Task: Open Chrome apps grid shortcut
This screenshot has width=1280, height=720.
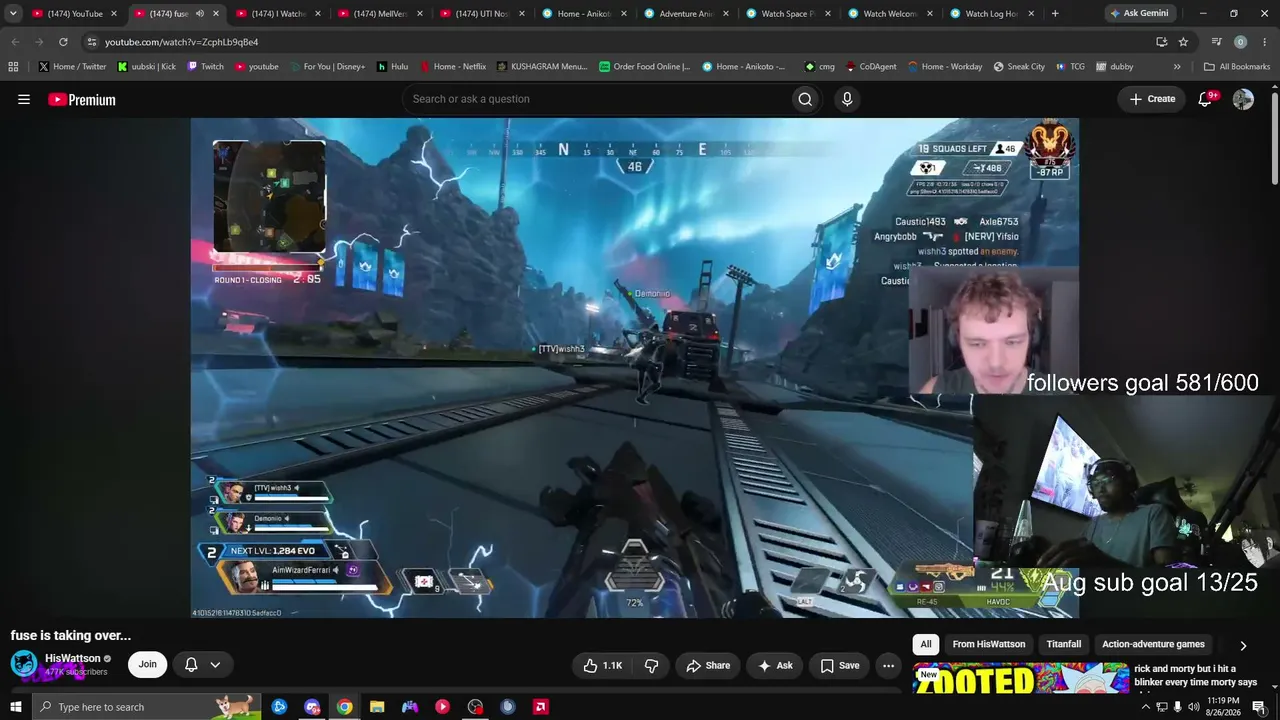Action: click(x=13, y=67)
